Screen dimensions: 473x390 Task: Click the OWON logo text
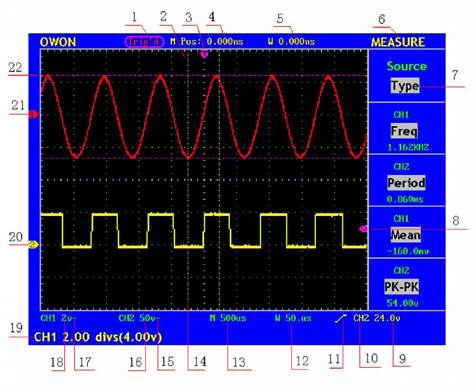tap(58, 42)
